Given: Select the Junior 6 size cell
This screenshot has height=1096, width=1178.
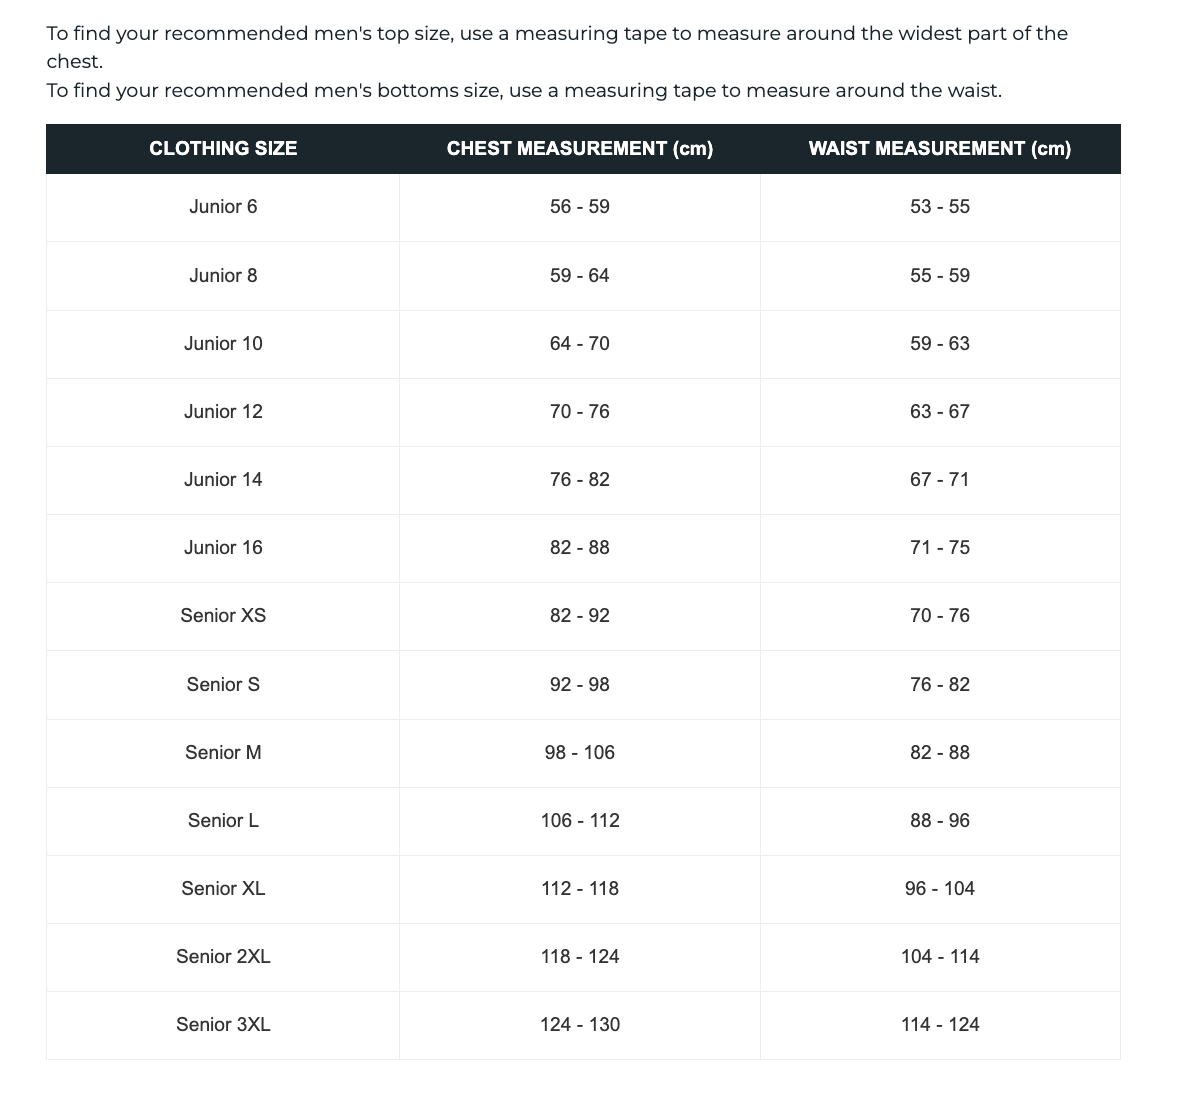Looking at the screenshot, I should [x=223, y=207].
